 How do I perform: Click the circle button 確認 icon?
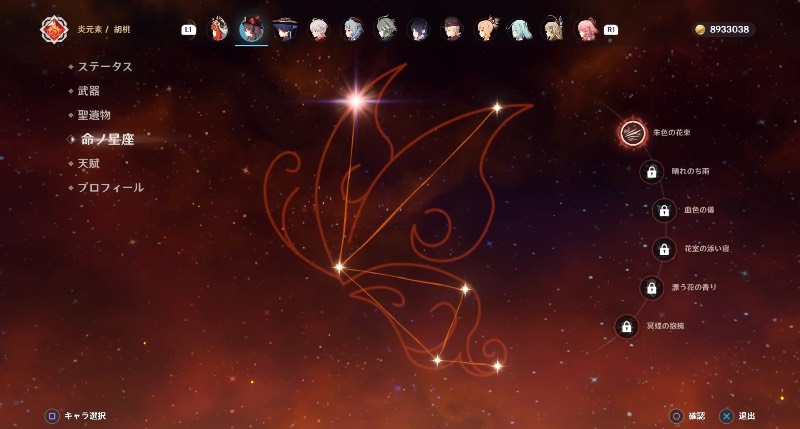[x=676, y=416]
